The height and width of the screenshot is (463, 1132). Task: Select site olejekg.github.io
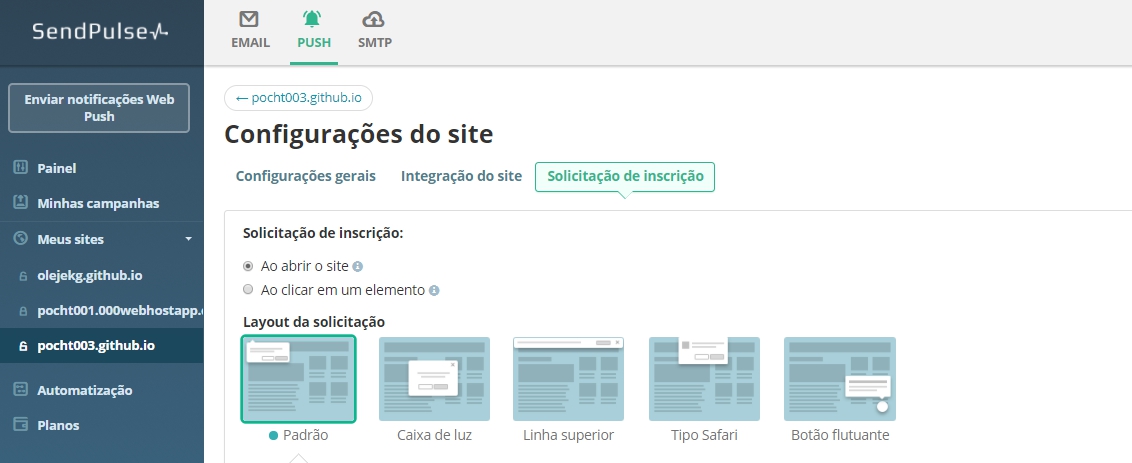(90, 275)
